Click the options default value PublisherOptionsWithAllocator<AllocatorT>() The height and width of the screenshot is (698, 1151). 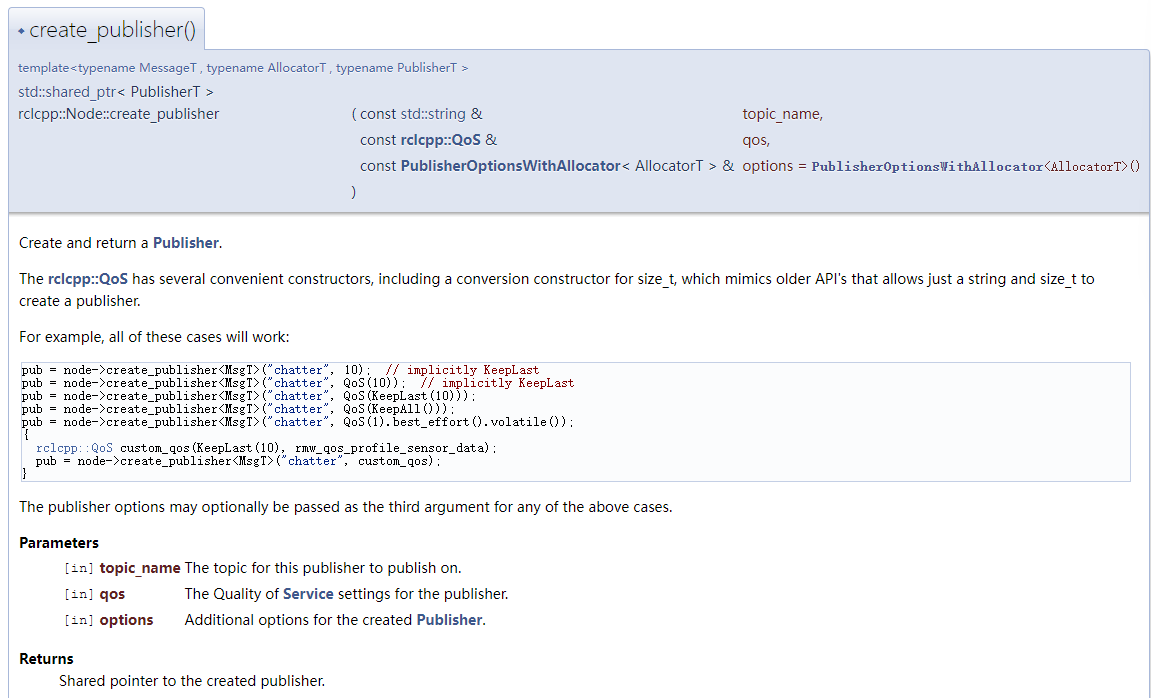pyautogui.click(x=975, y=167)
